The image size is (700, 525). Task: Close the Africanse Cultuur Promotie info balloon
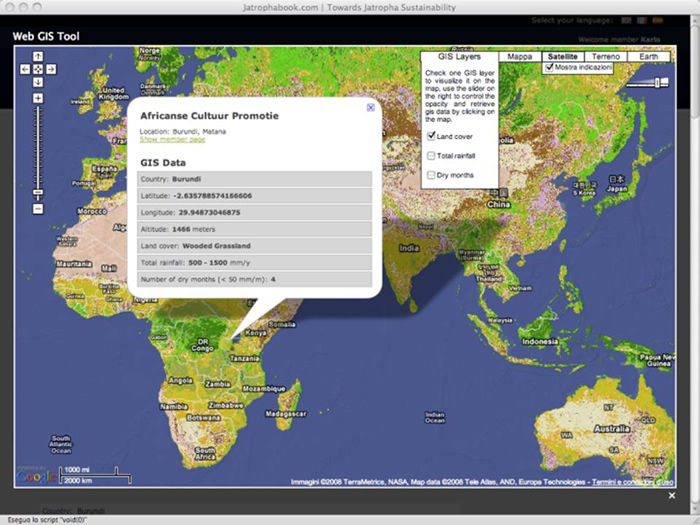pos(370,107)
